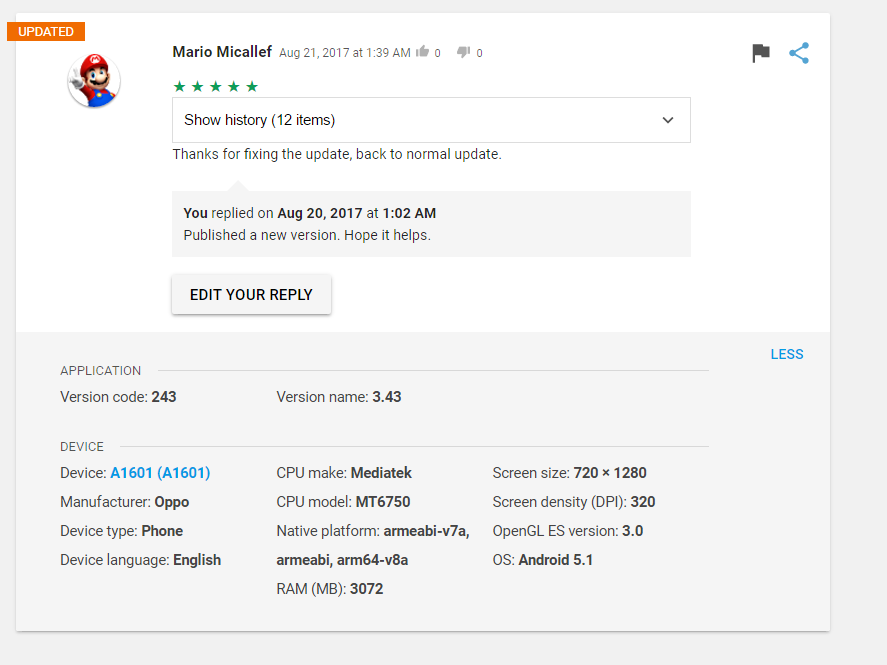
Task: Click the reply text 'Published a new version'
Action: 306,236
